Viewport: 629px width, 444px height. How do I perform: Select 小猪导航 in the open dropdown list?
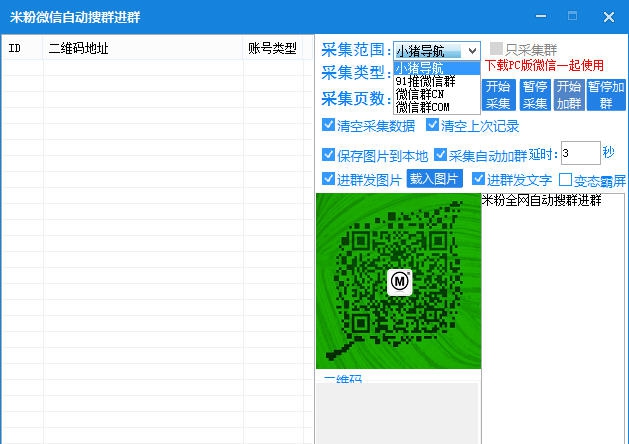[437, 68]
